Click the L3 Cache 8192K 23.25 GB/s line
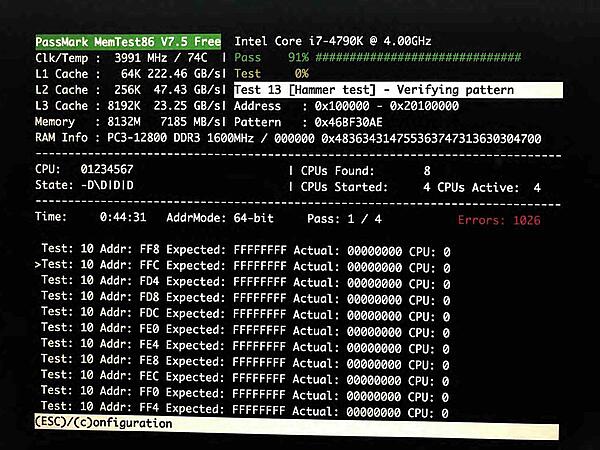The width and height of the screenshot is (600, 450). pyautogui.click(x=129, y=106)
